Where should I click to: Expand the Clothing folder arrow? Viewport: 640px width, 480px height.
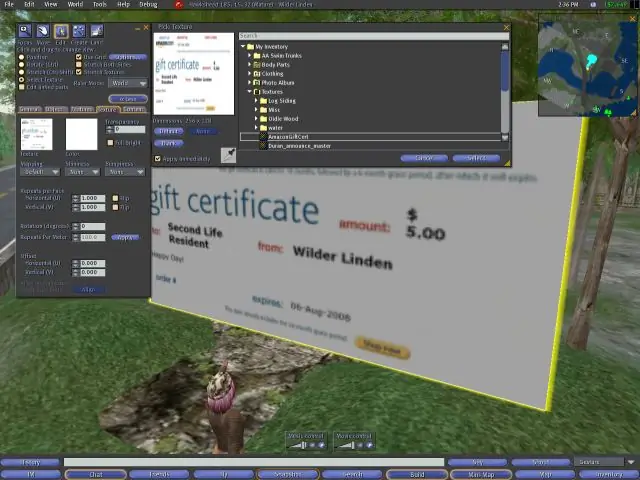[x=250, y=74]
